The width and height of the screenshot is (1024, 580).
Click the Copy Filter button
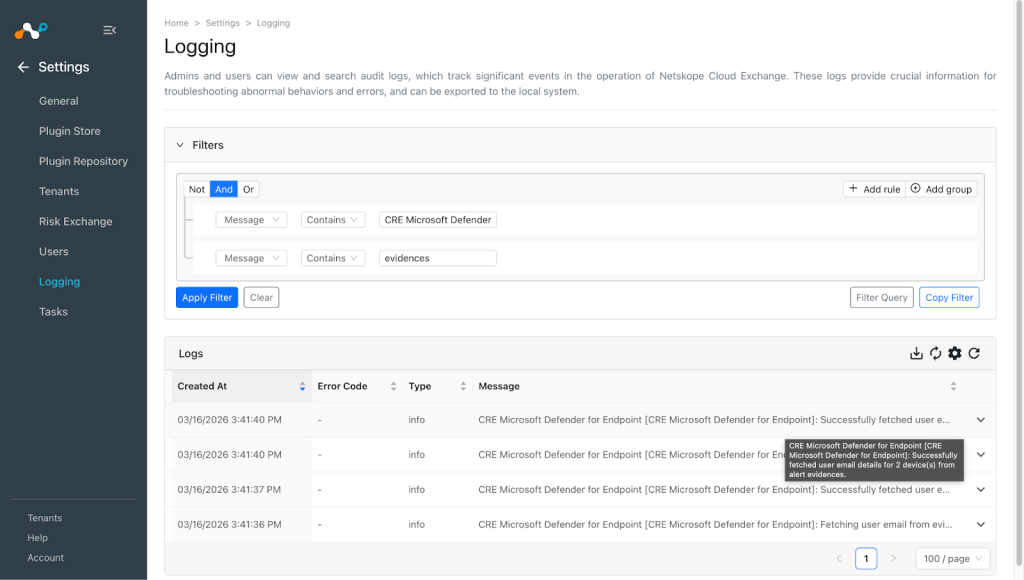click(949, 297)
